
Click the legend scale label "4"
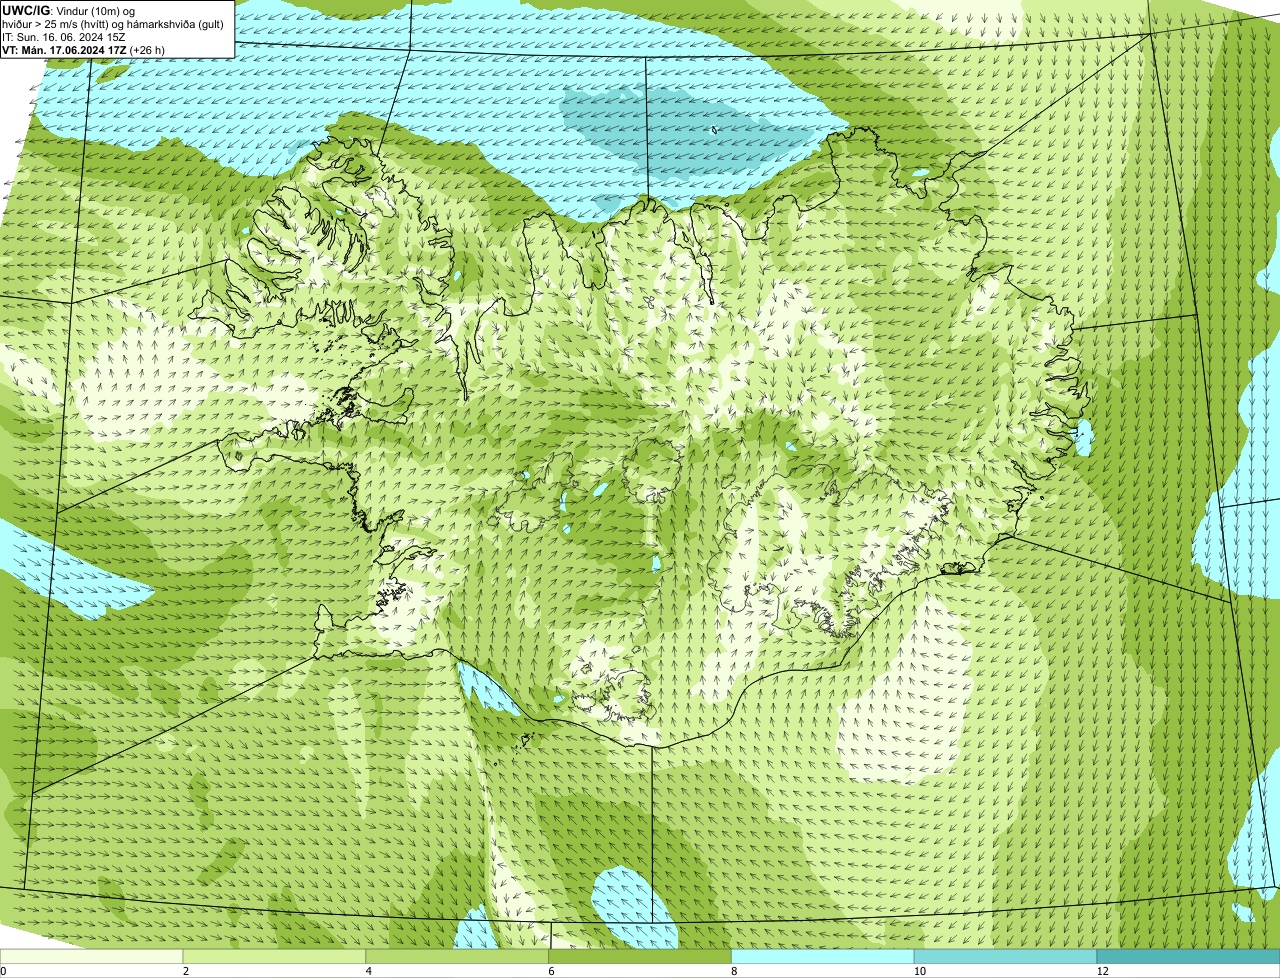point(368,971)
